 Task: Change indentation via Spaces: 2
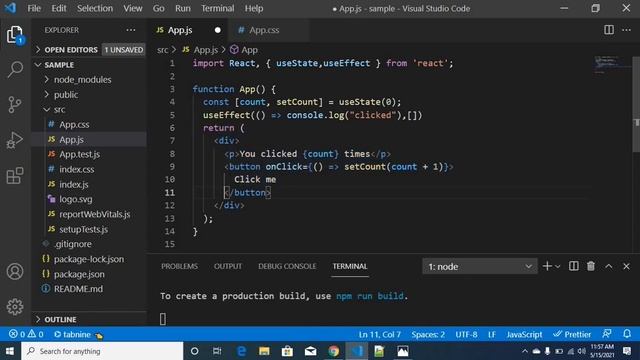428,334
